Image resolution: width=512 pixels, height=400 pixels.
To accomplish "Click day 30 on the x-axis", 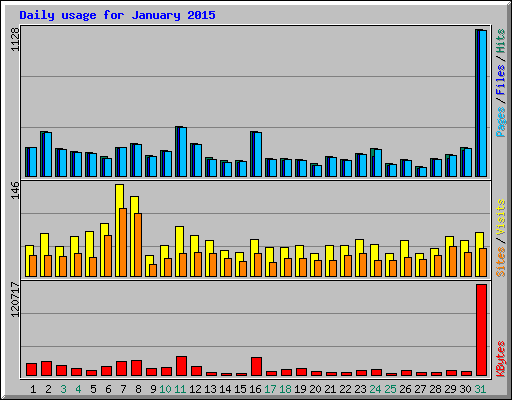I will click(465, 389).
